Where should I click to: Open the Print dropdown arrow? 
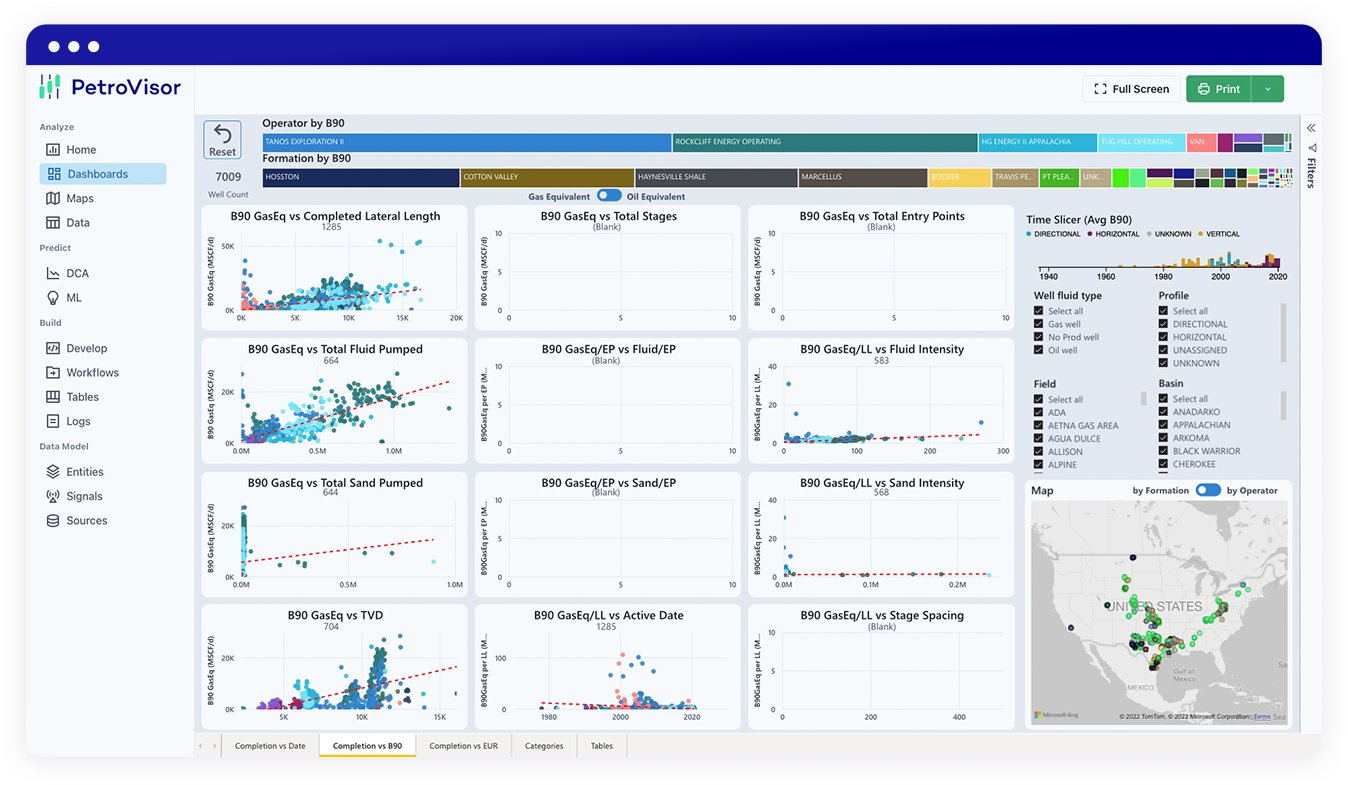(1267, 89)
